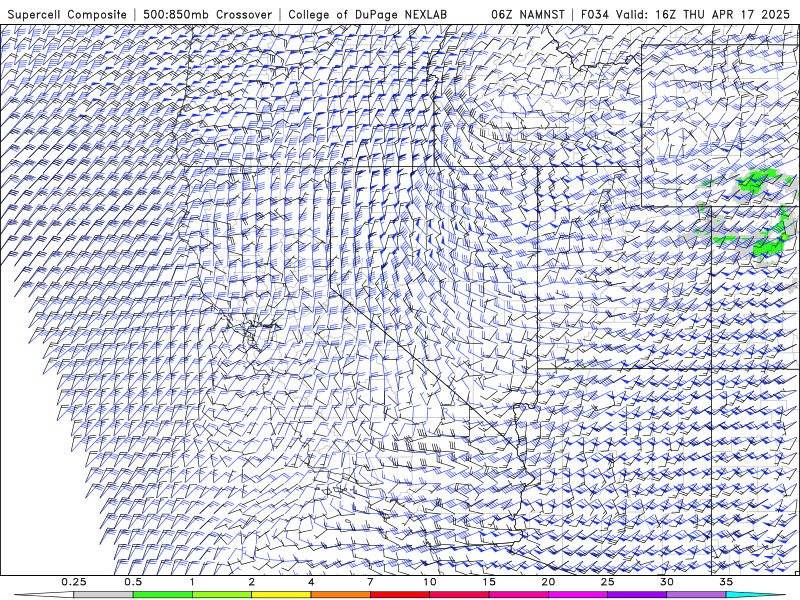Image resolution: width=800 pixels, height=600 pixels.
Task: Click the '500:850mb Crossover' header label
Action: pyautogui.click(x=208, y=14)
